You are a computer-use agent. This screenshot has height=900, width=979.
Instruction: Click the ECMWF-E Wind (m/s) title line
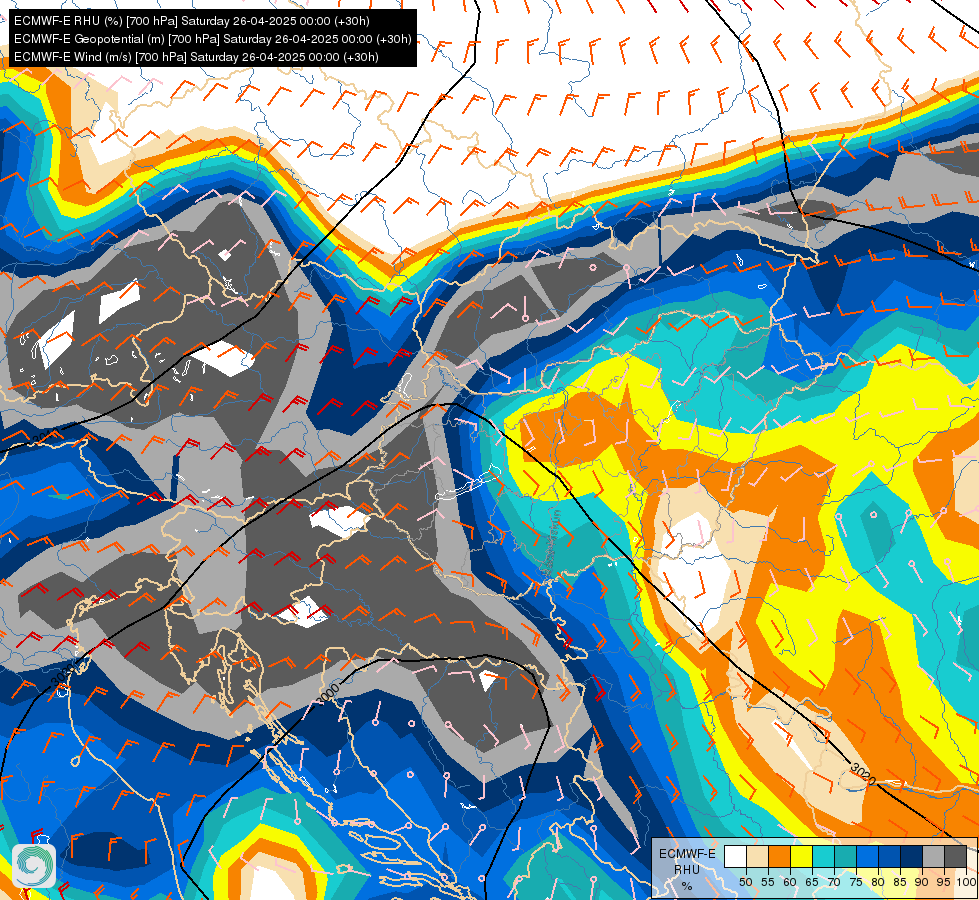tap(196, 57)
